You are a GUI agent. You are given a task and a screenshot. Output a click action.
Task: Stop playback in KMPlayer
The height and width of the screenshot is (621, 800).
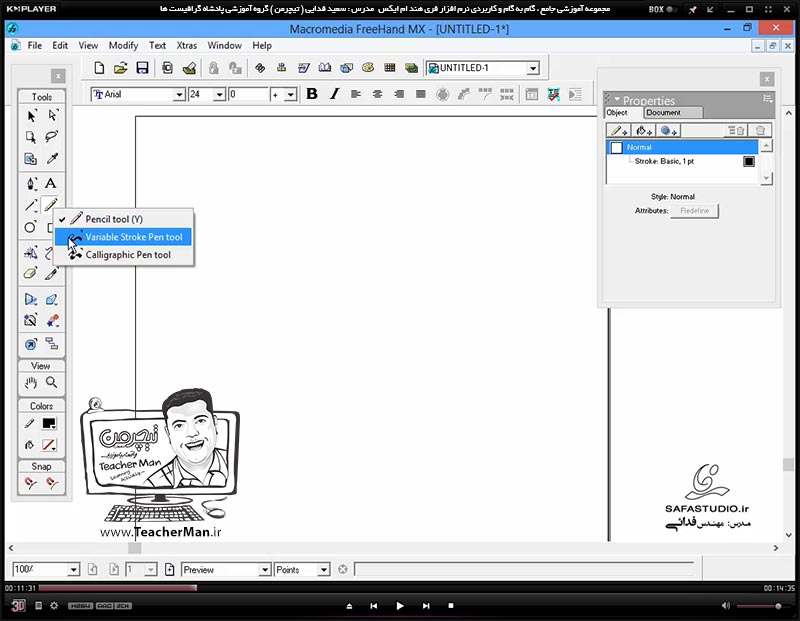(x=451, y=606)
